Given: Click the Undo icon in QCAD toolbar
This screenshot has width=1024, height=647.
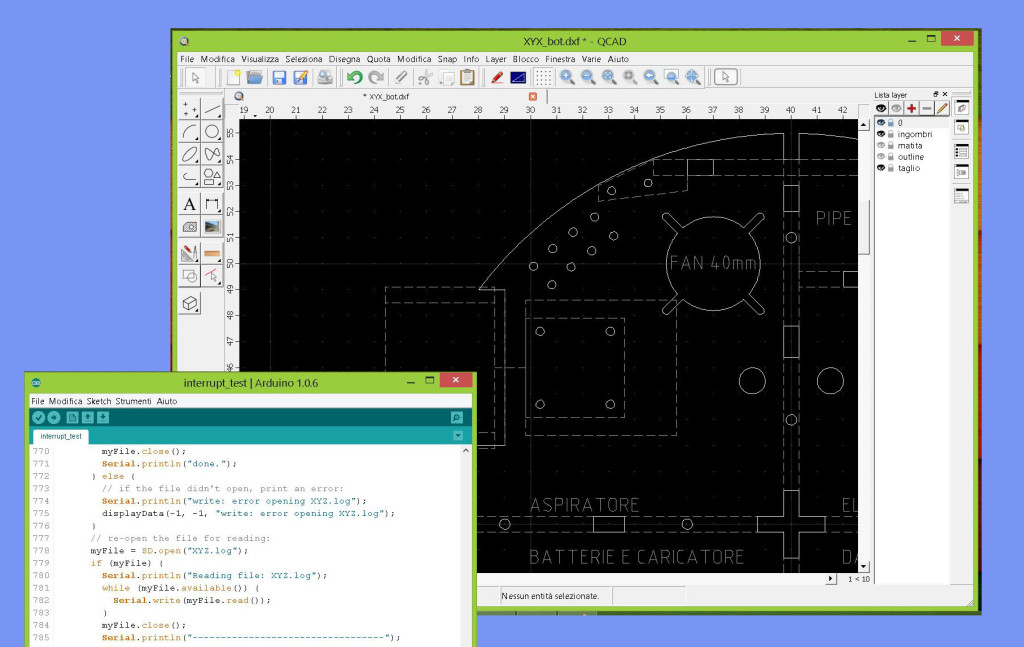Looking at the screenshot, I should tap(355, 78).
